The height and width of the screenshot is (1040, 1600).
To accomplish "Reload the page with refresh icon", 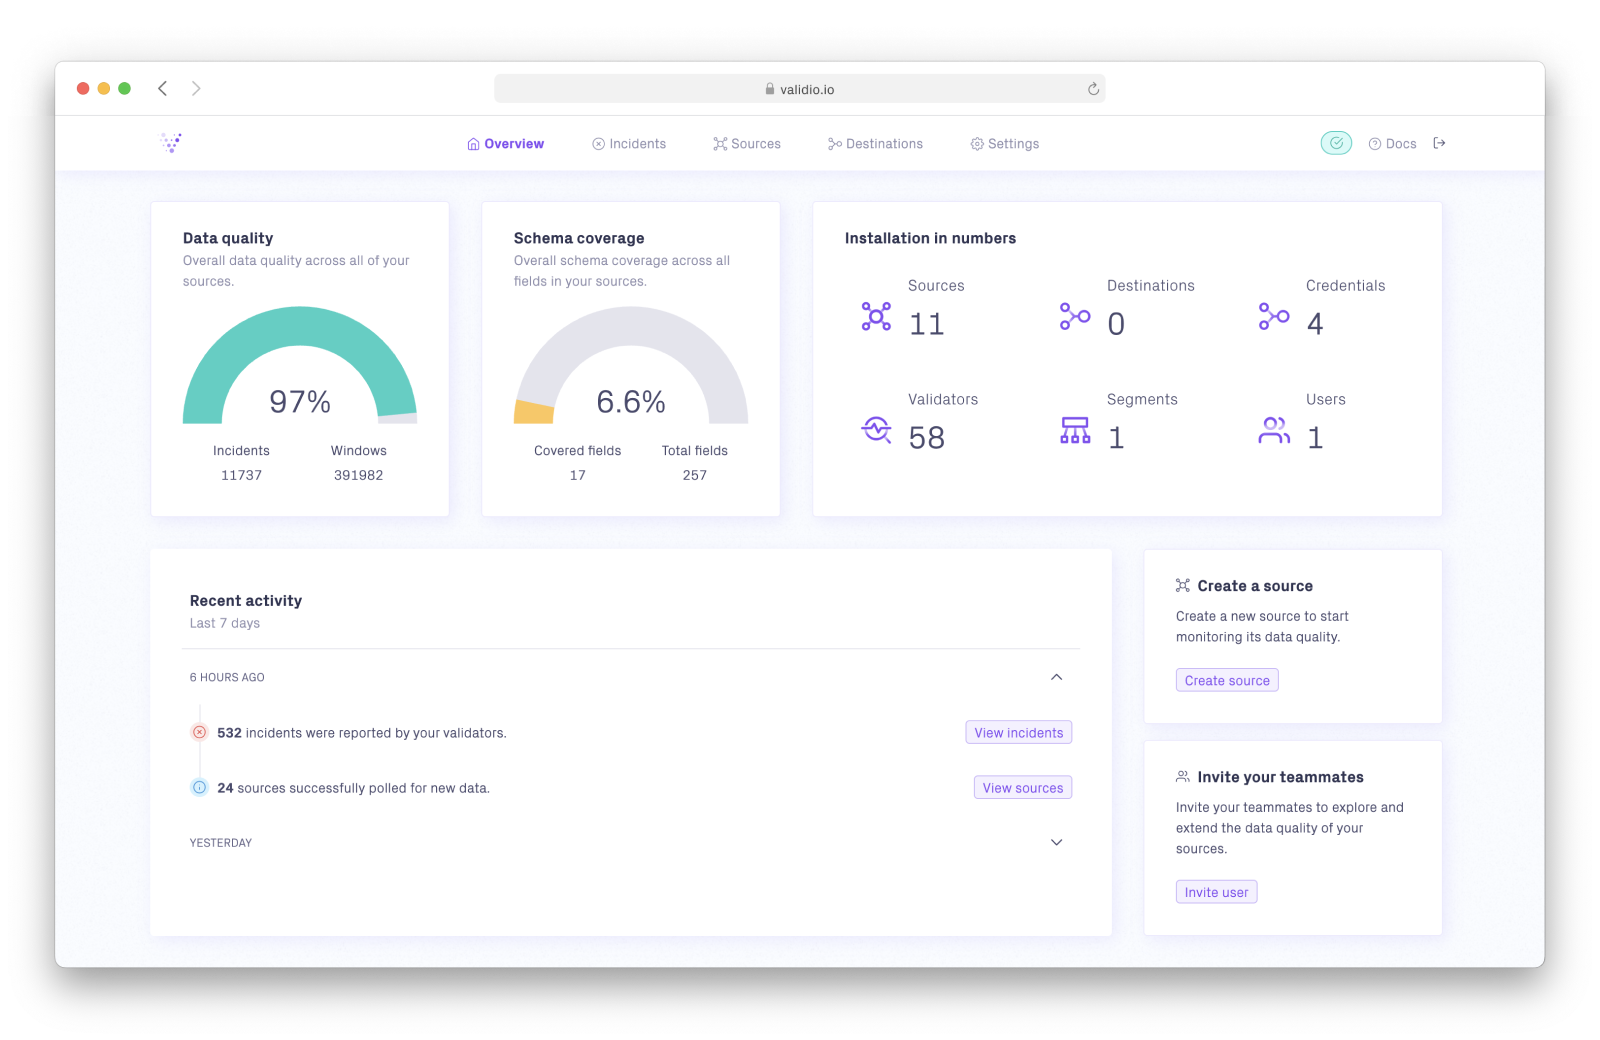I will (x=1093, y=89).
